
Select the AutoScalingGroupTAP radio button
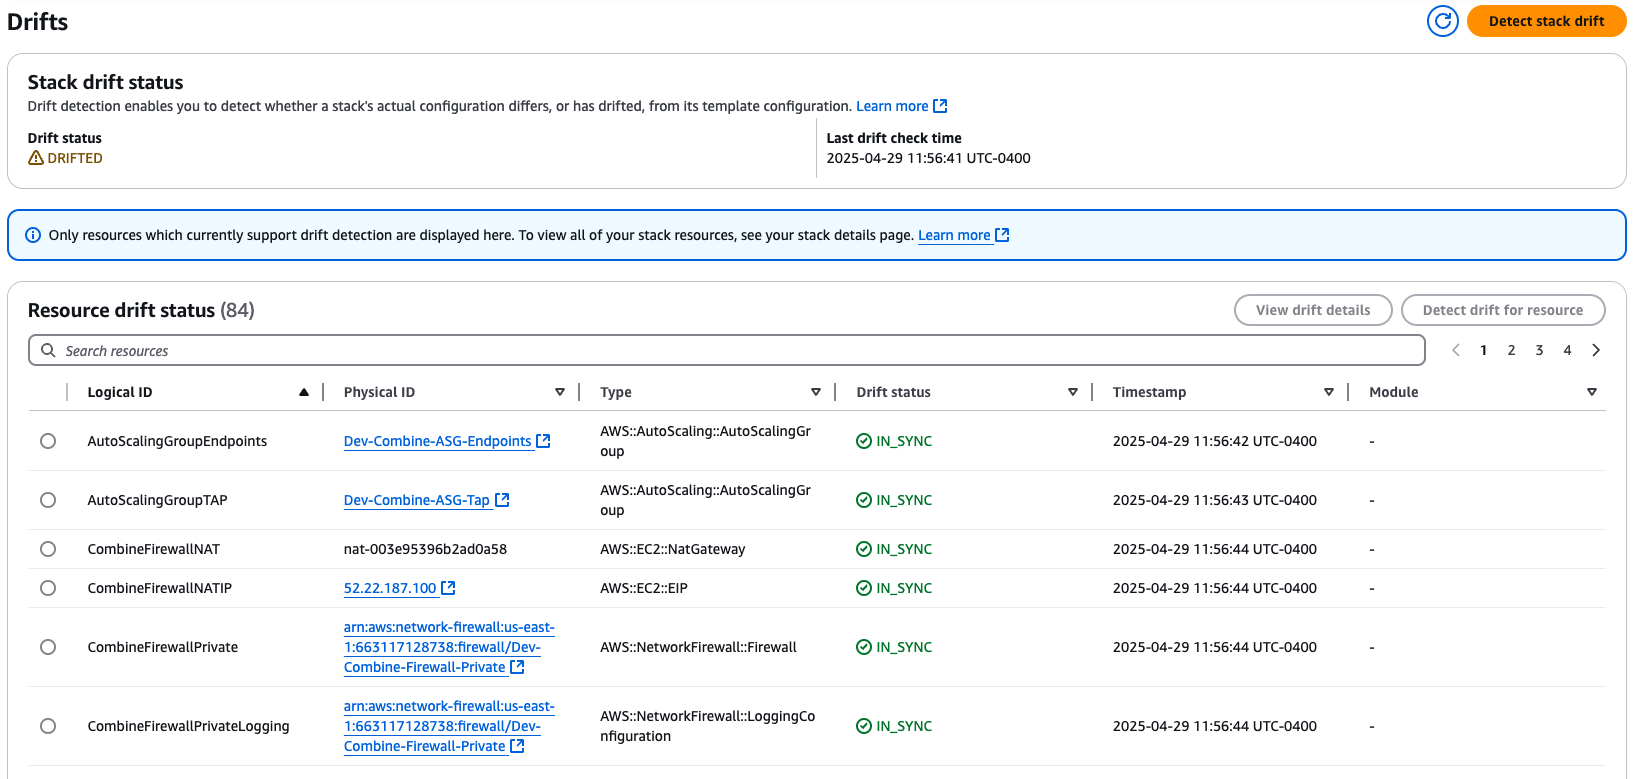point(48,500)
